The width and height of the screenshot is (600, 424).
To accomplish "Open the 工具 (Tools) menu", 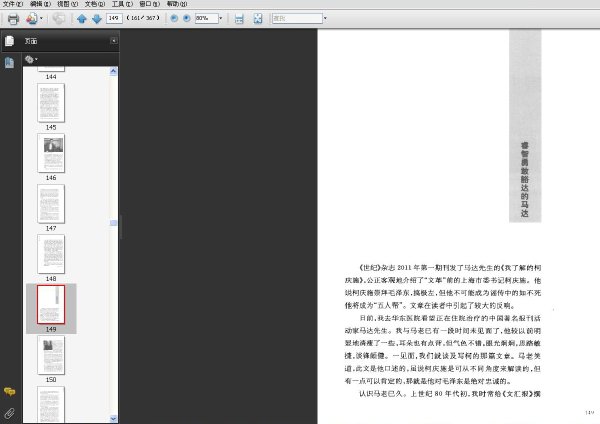I will coord(122,4).
